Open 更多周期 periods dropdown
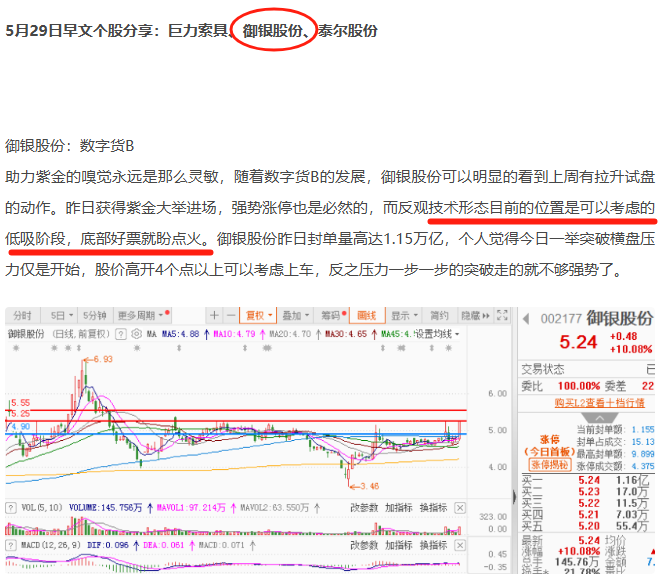 [143, 316]
